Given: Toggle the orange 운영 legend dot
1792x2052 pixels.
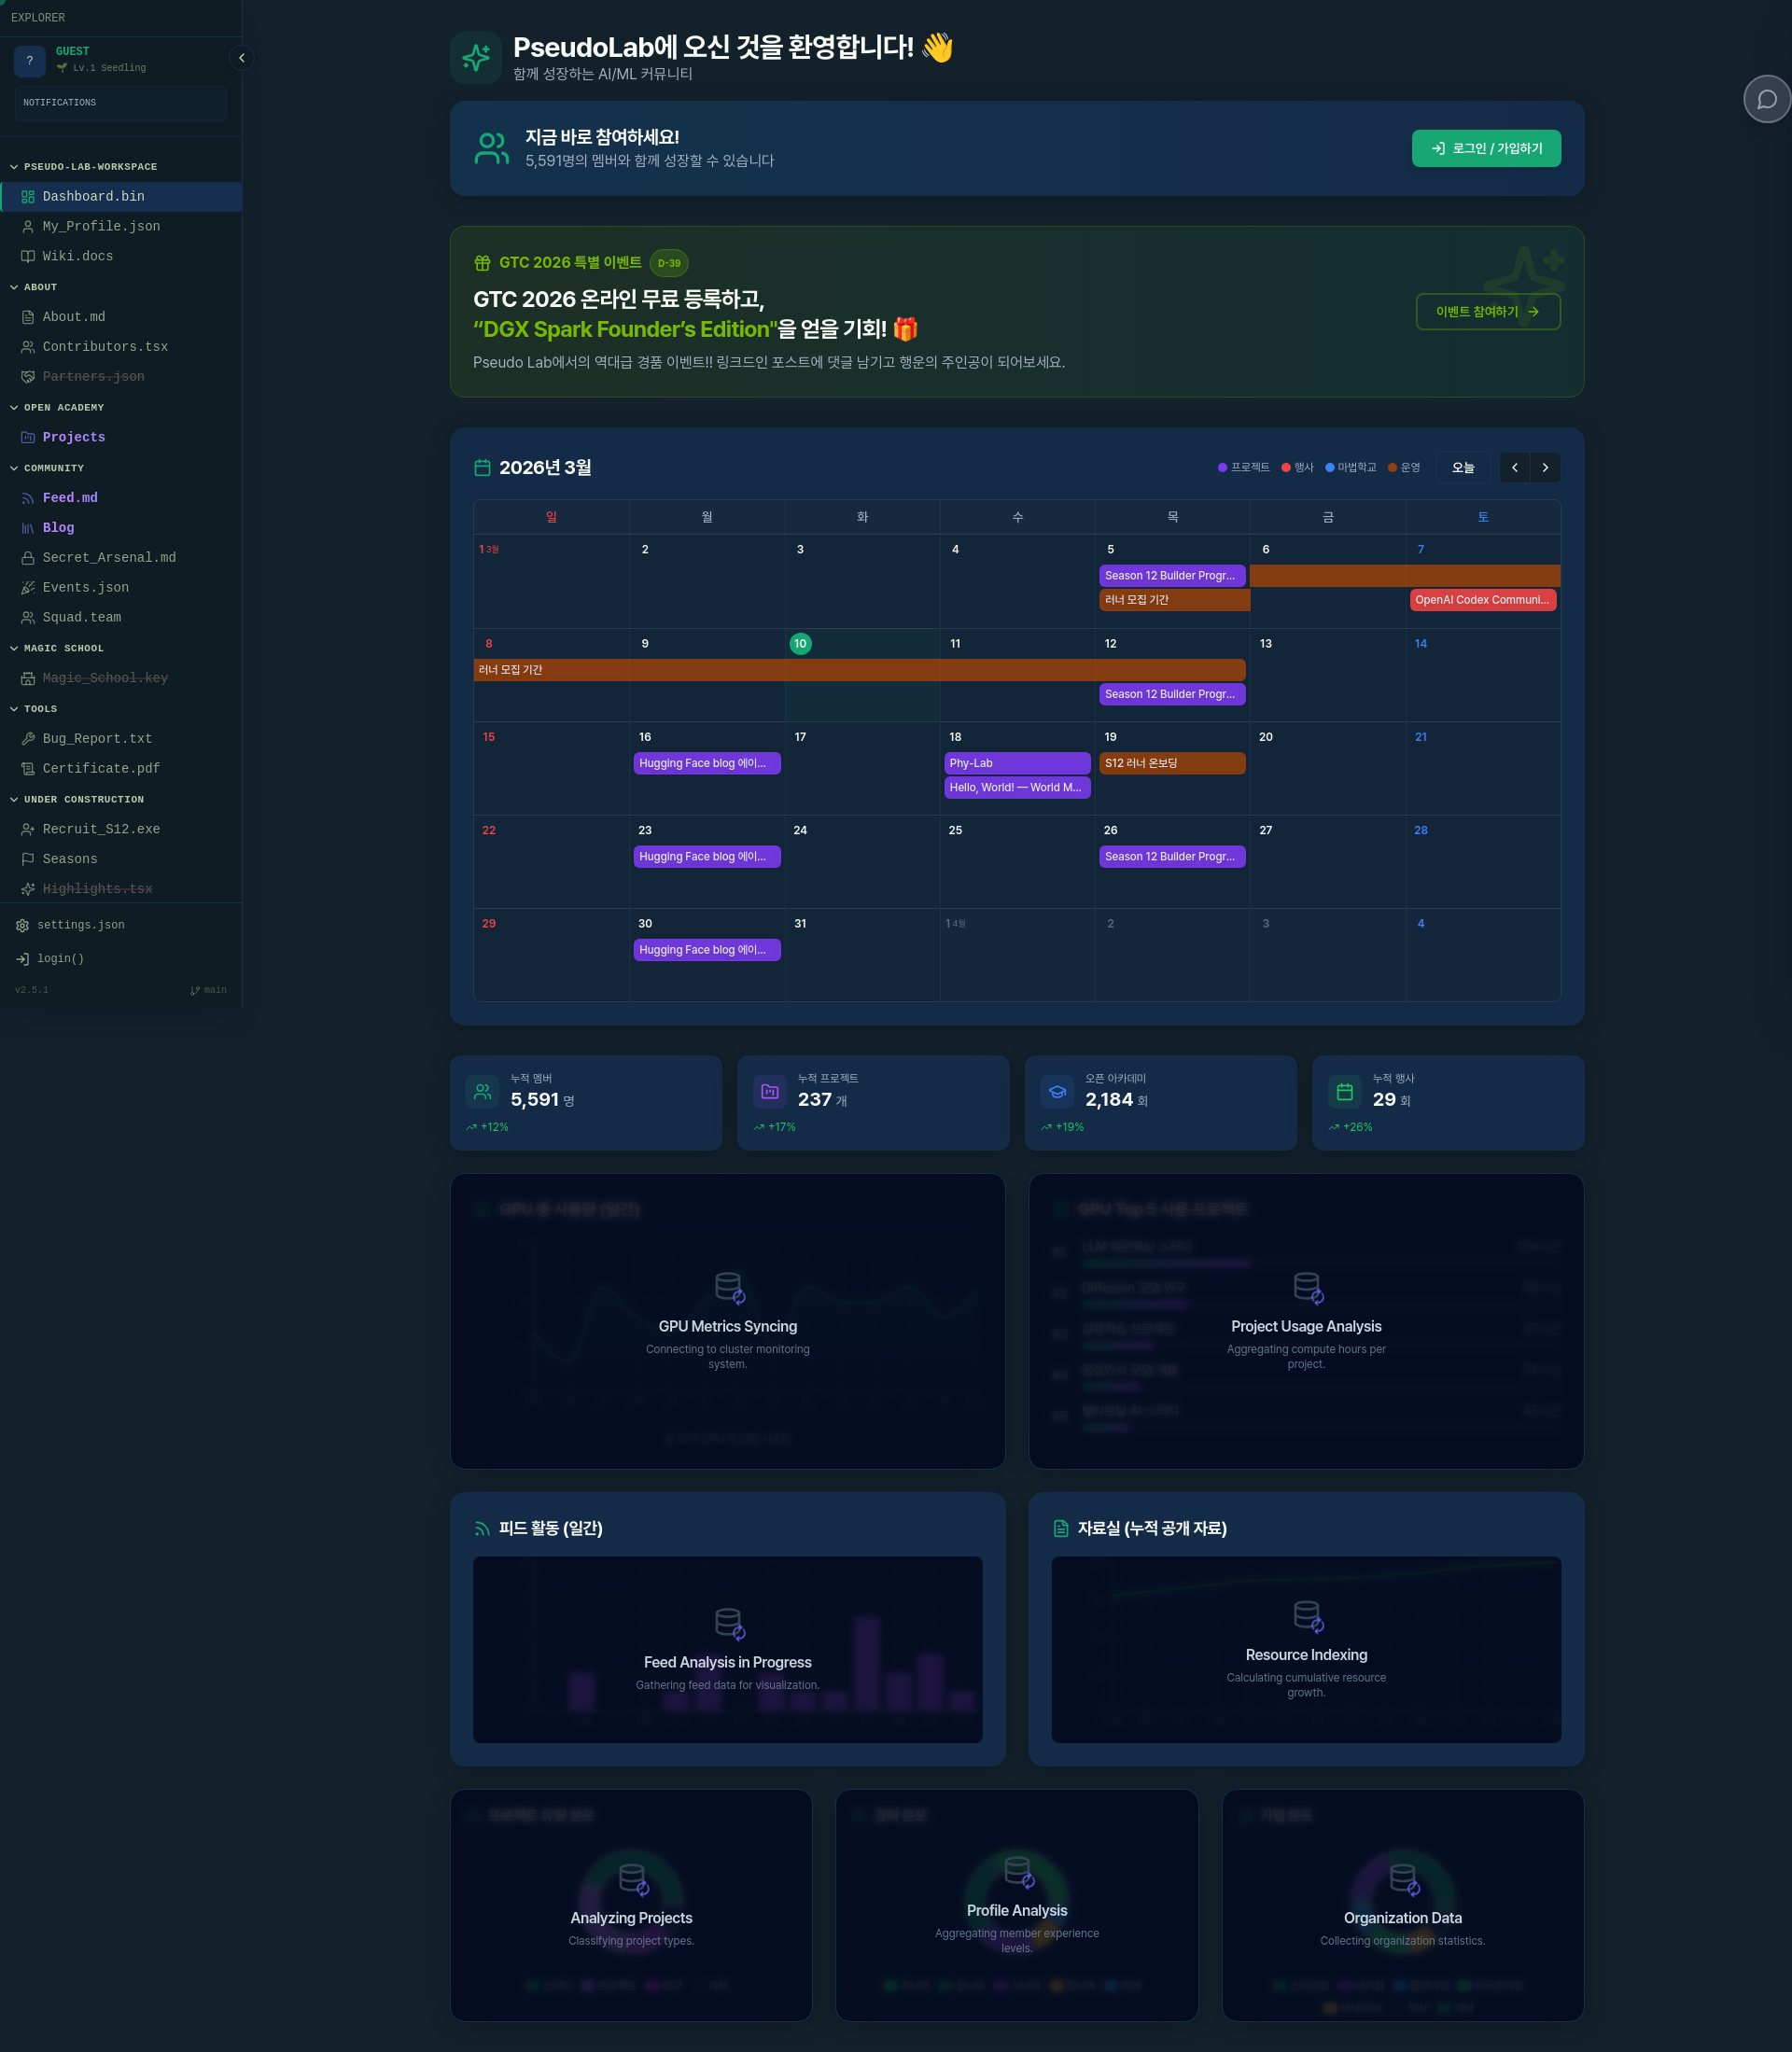Looking at the screenshot, I should pyautogui.click(x=1392, y=467).
